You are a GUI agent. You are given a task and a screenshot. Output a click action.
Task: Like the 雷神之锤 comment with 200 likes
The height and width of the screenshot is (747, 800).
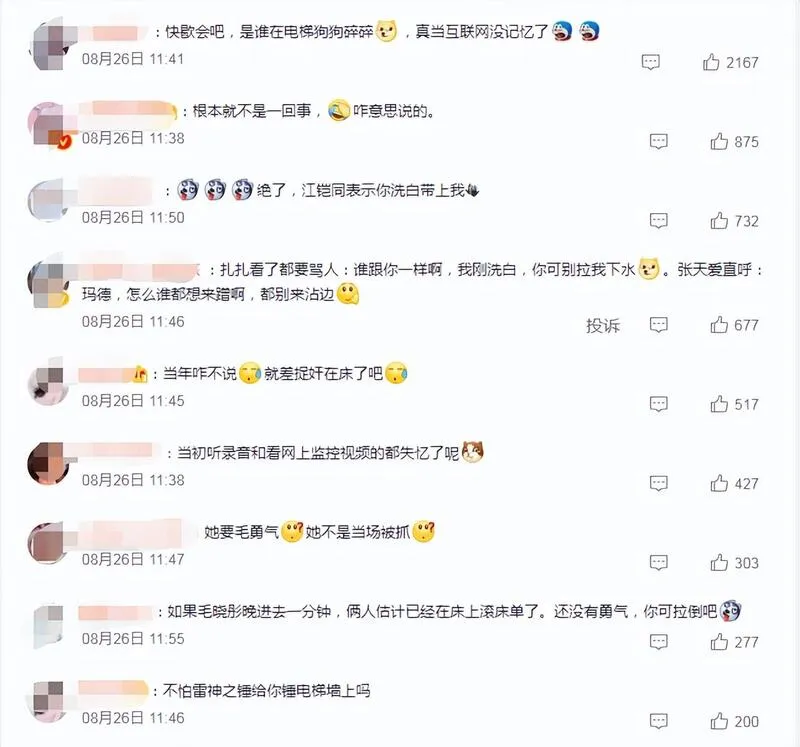(x=719, y=721)
